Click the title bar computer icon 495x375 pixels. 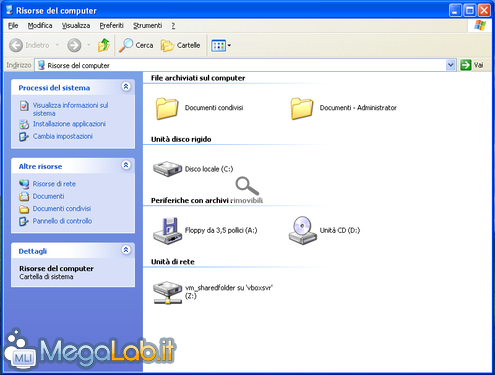9,10
